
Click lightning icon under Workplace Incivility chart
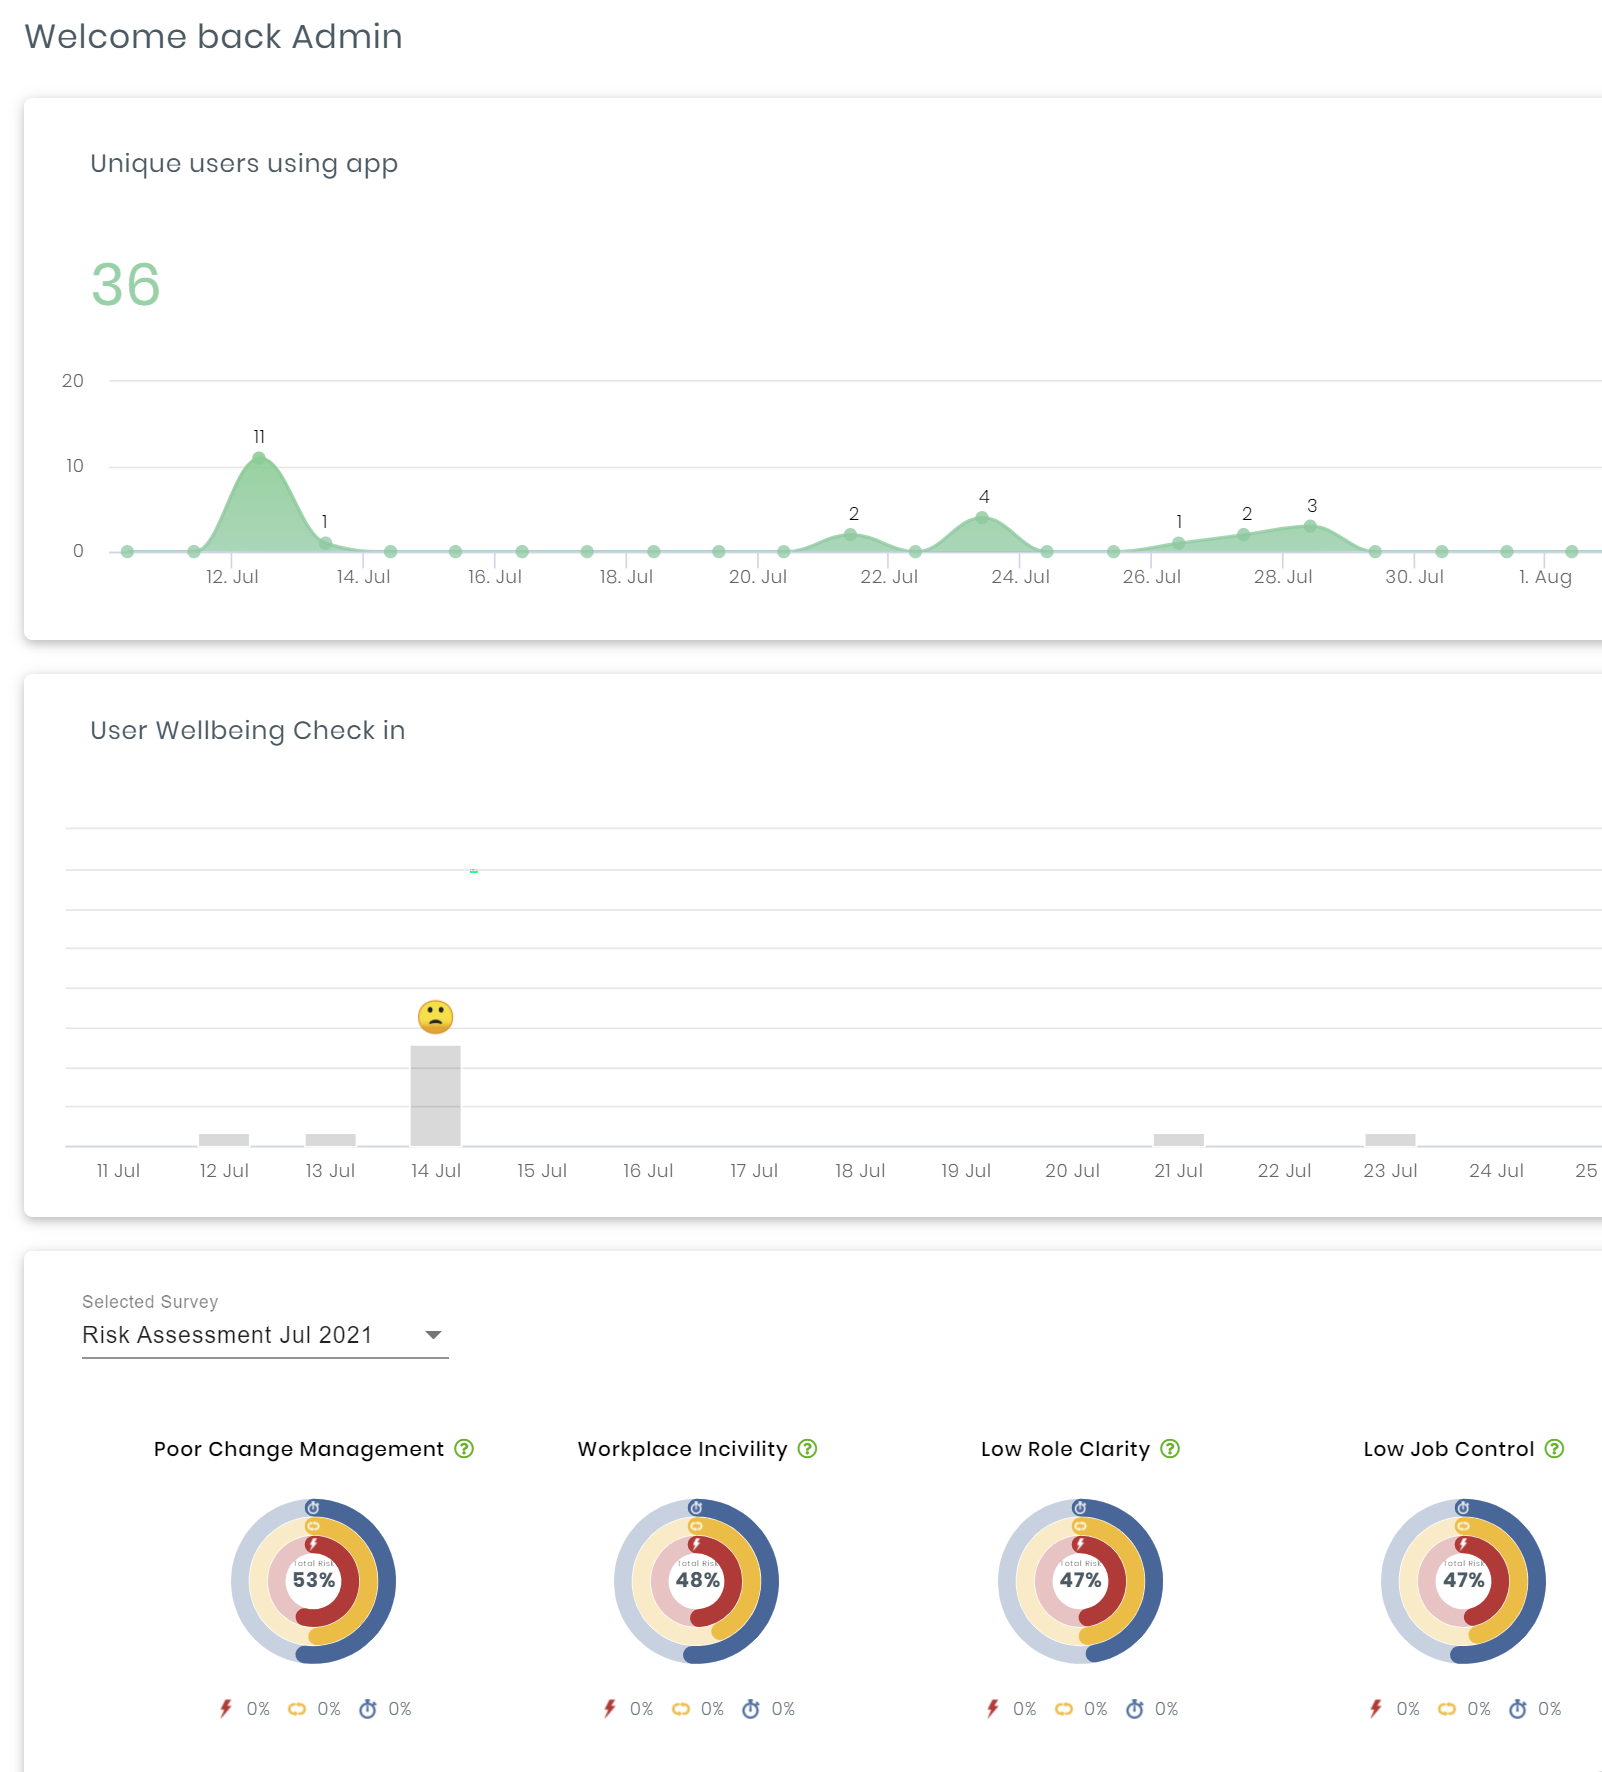coord(610,1709)
